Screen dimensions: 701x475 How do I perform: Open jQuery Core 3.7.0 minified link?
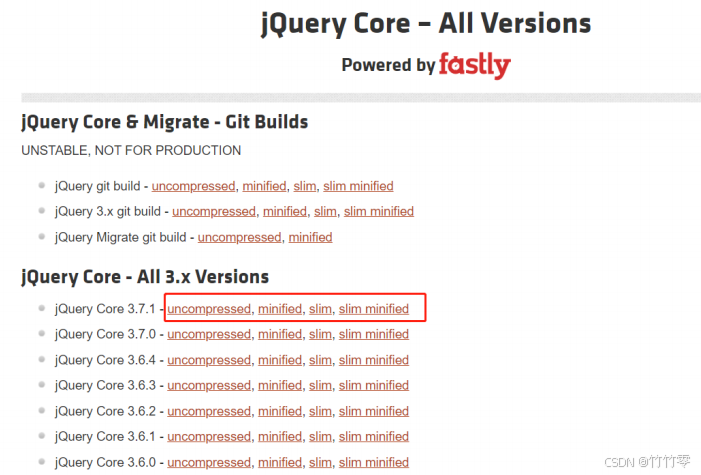280,334
